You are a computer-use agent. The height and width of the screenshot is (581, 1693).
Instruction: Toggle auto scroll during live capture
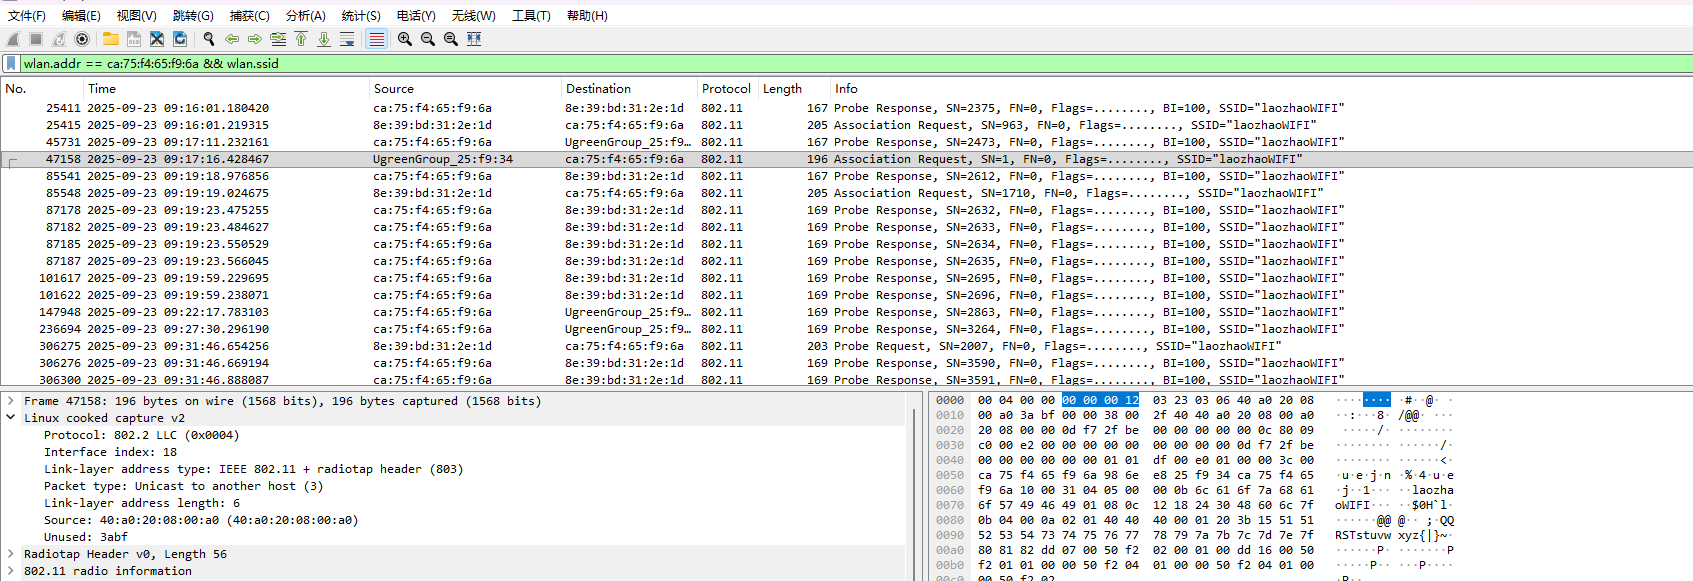click(x=347, y=39)
